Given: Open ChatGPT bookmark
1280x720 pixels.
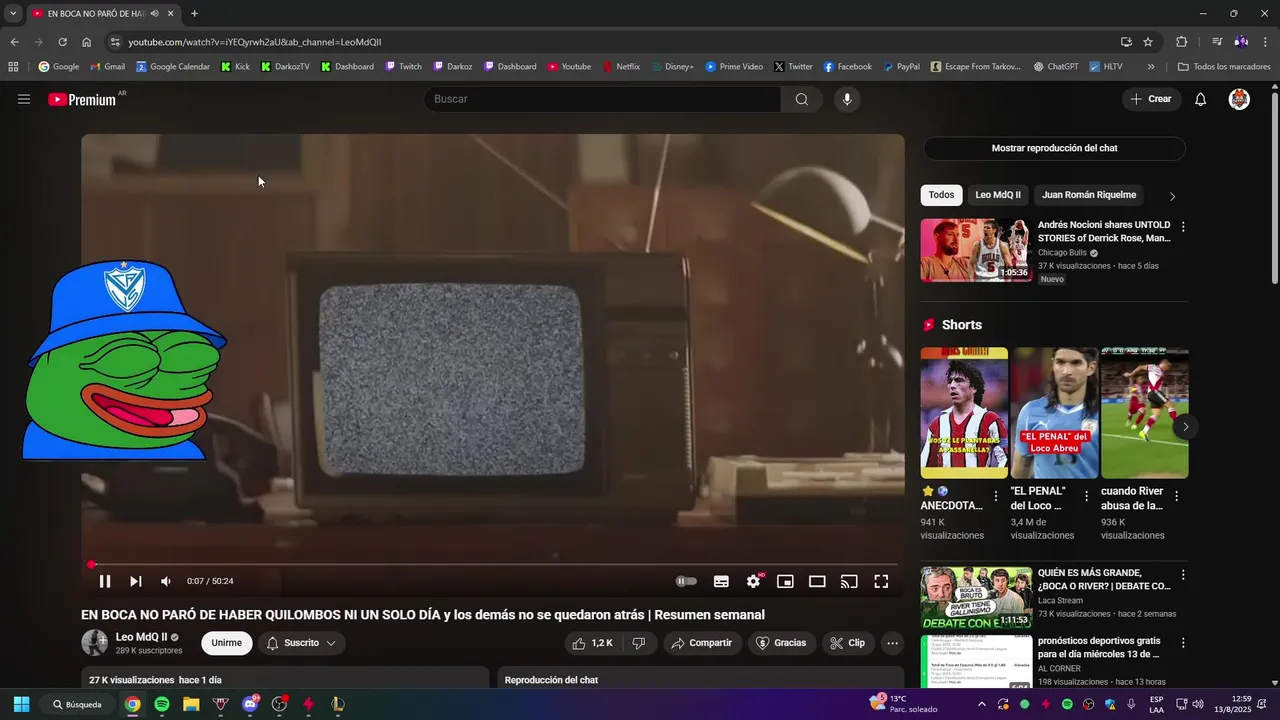Looking at the screenshot, I should pyautogui.click(x=1055, y=67).
